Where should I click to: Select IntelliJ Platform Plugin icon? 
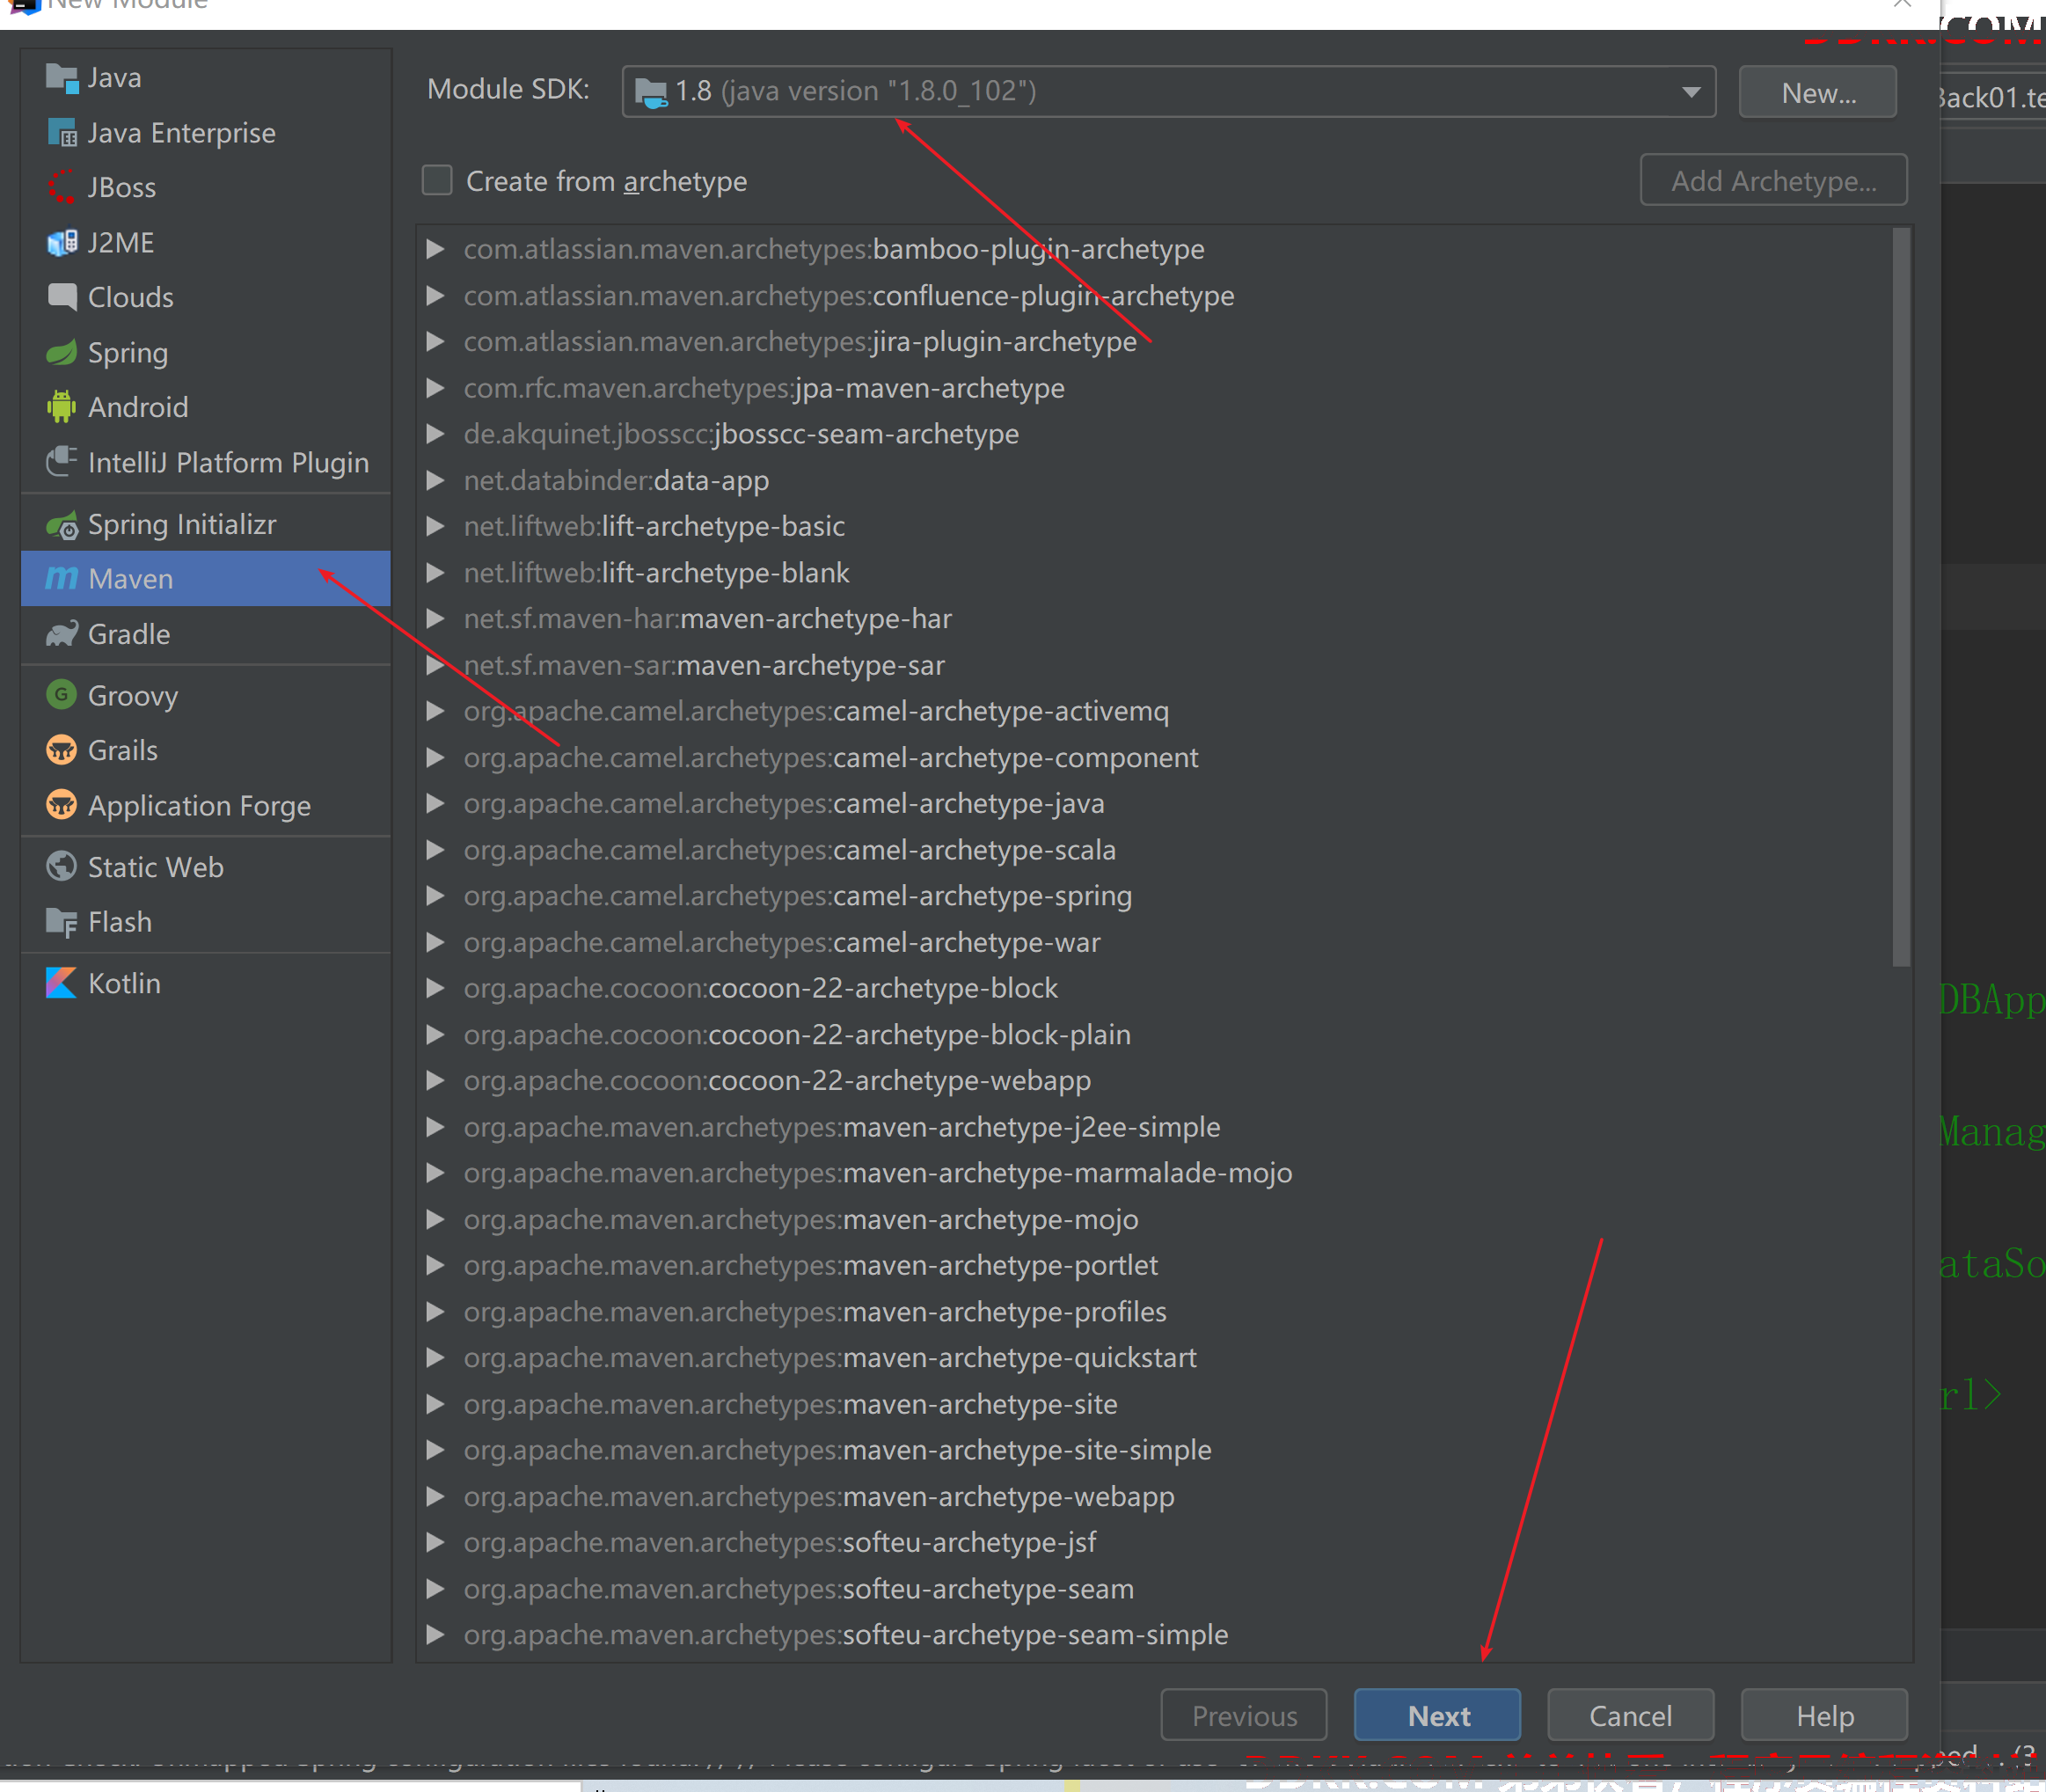pyautogui.click(x=62, y=462)
